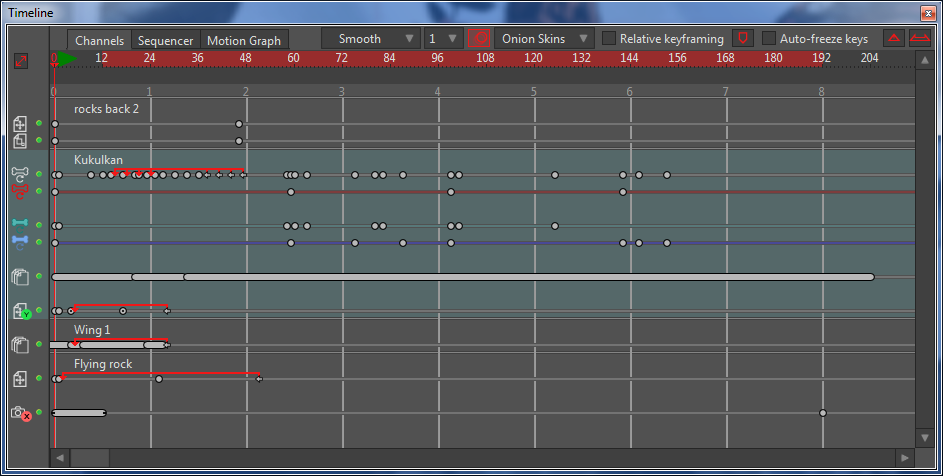
Task: Select Kukulkan cyan bone channel icon
Action: (x=20, y=225)
